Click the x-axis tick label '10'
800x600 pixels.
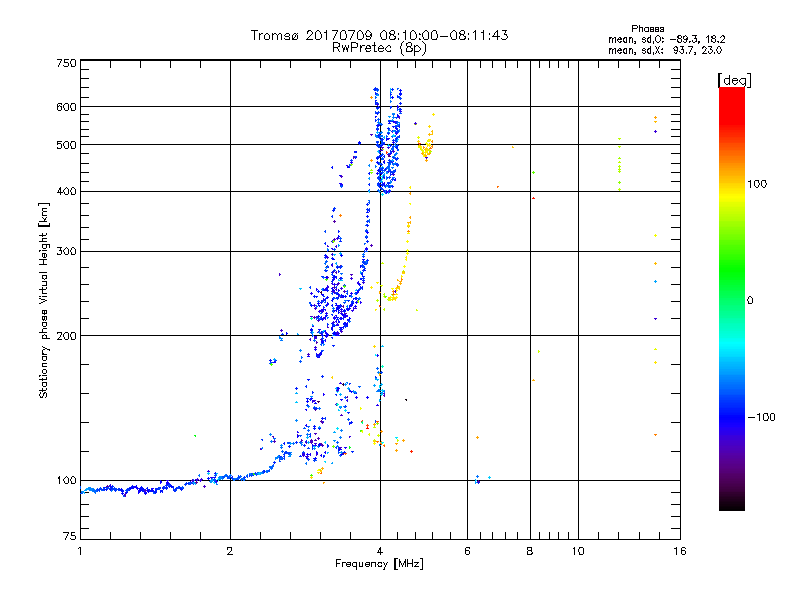578,551
